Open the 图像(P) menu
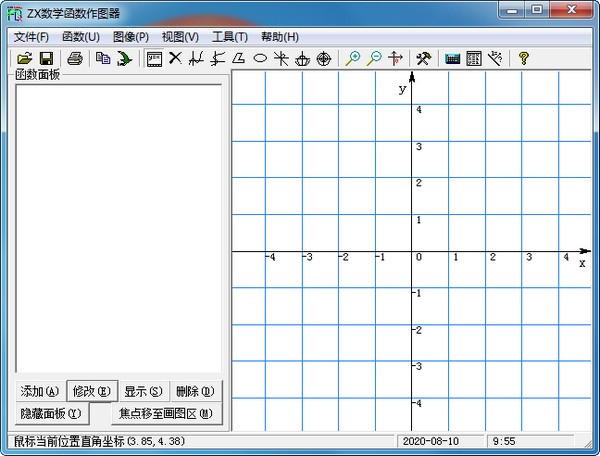This screenshot has width=600, height=456. coord(131,37)
